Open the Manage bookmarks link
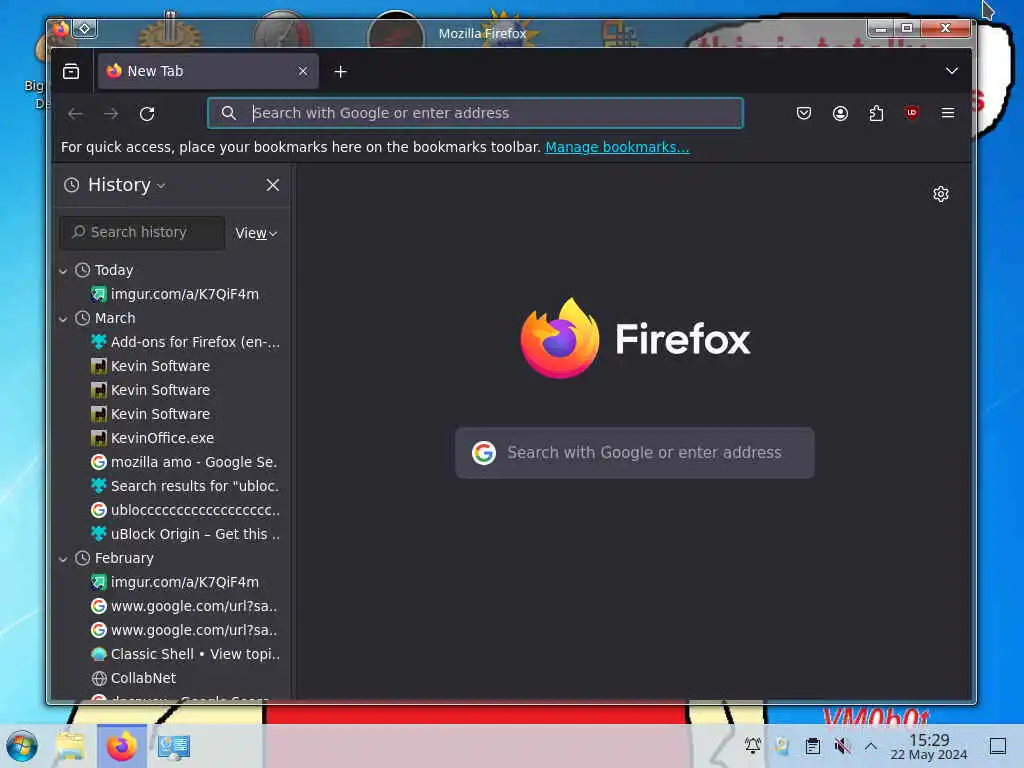Viewport: 1024px width, 768px height. (617, 147)
